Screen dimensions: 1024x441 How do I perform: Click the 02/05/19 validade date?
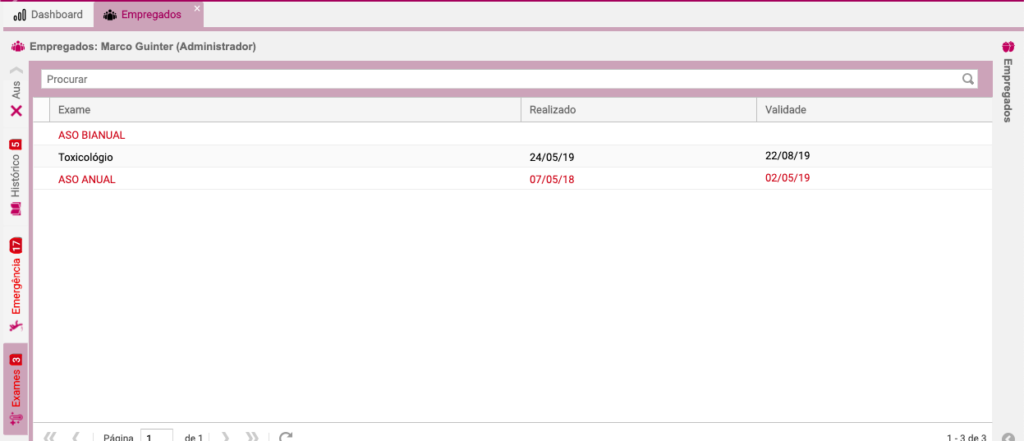(788, 178)
